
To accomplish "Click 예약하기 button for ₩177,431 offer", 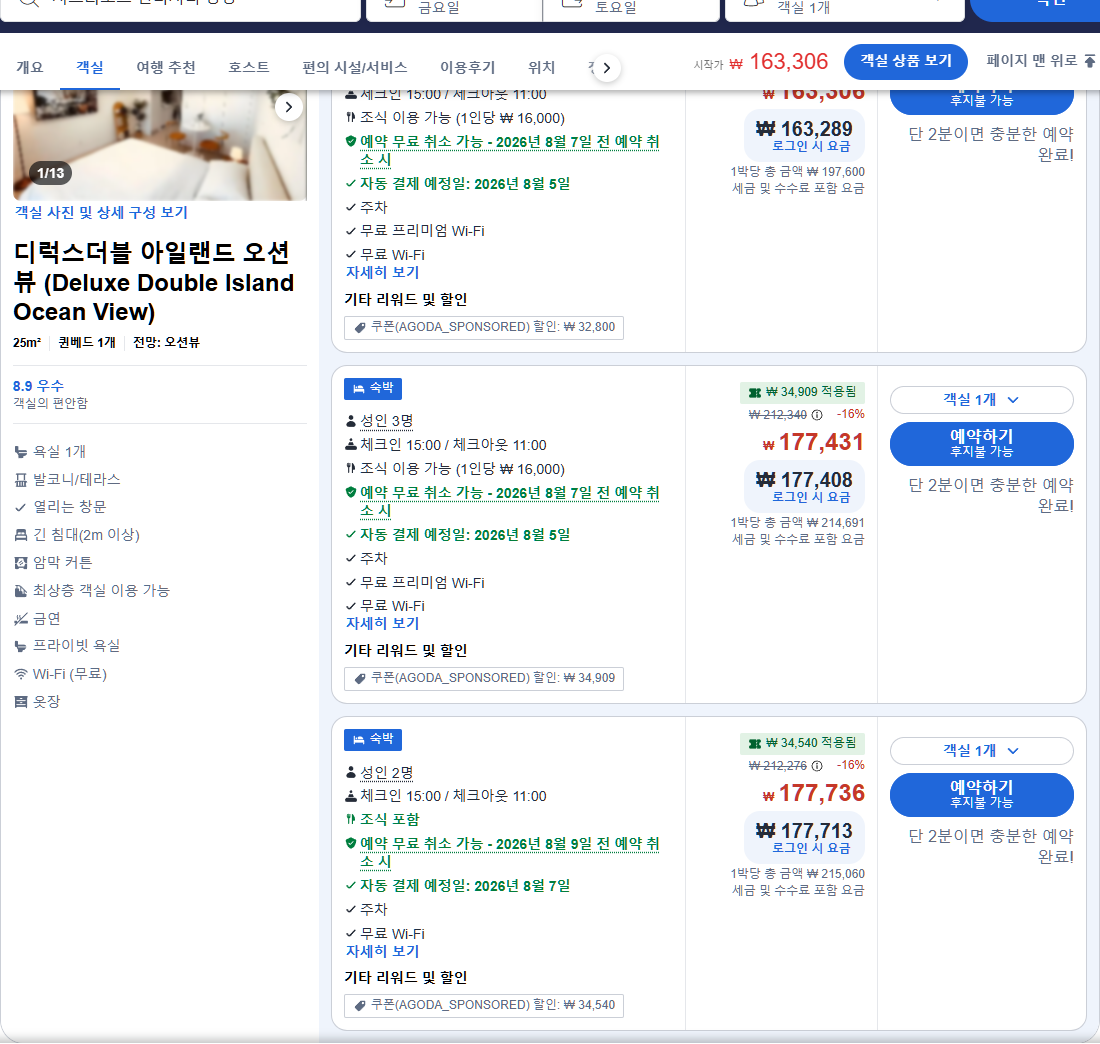I will click(981, 443).
